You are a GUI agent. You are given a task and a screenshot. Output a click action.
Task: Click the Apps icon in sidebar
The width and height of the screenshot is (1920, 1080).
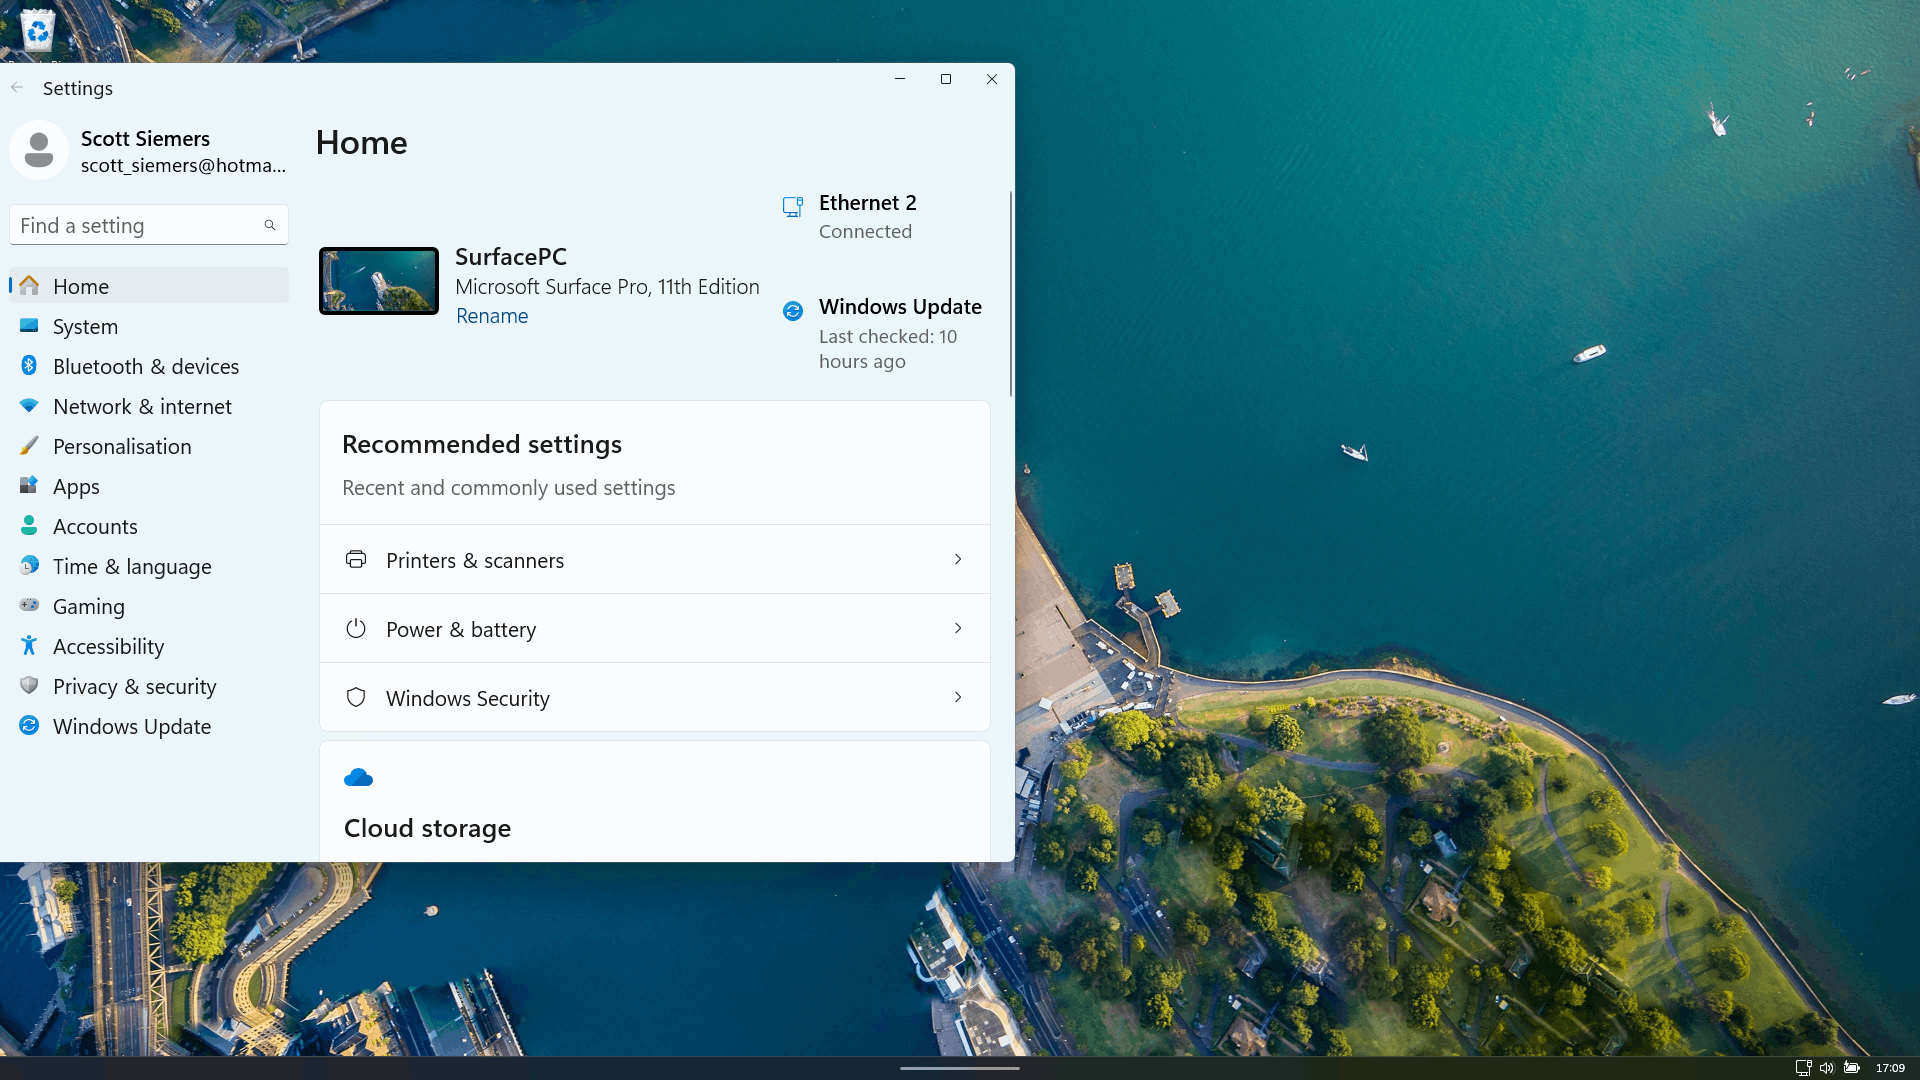tap(29, 486)
